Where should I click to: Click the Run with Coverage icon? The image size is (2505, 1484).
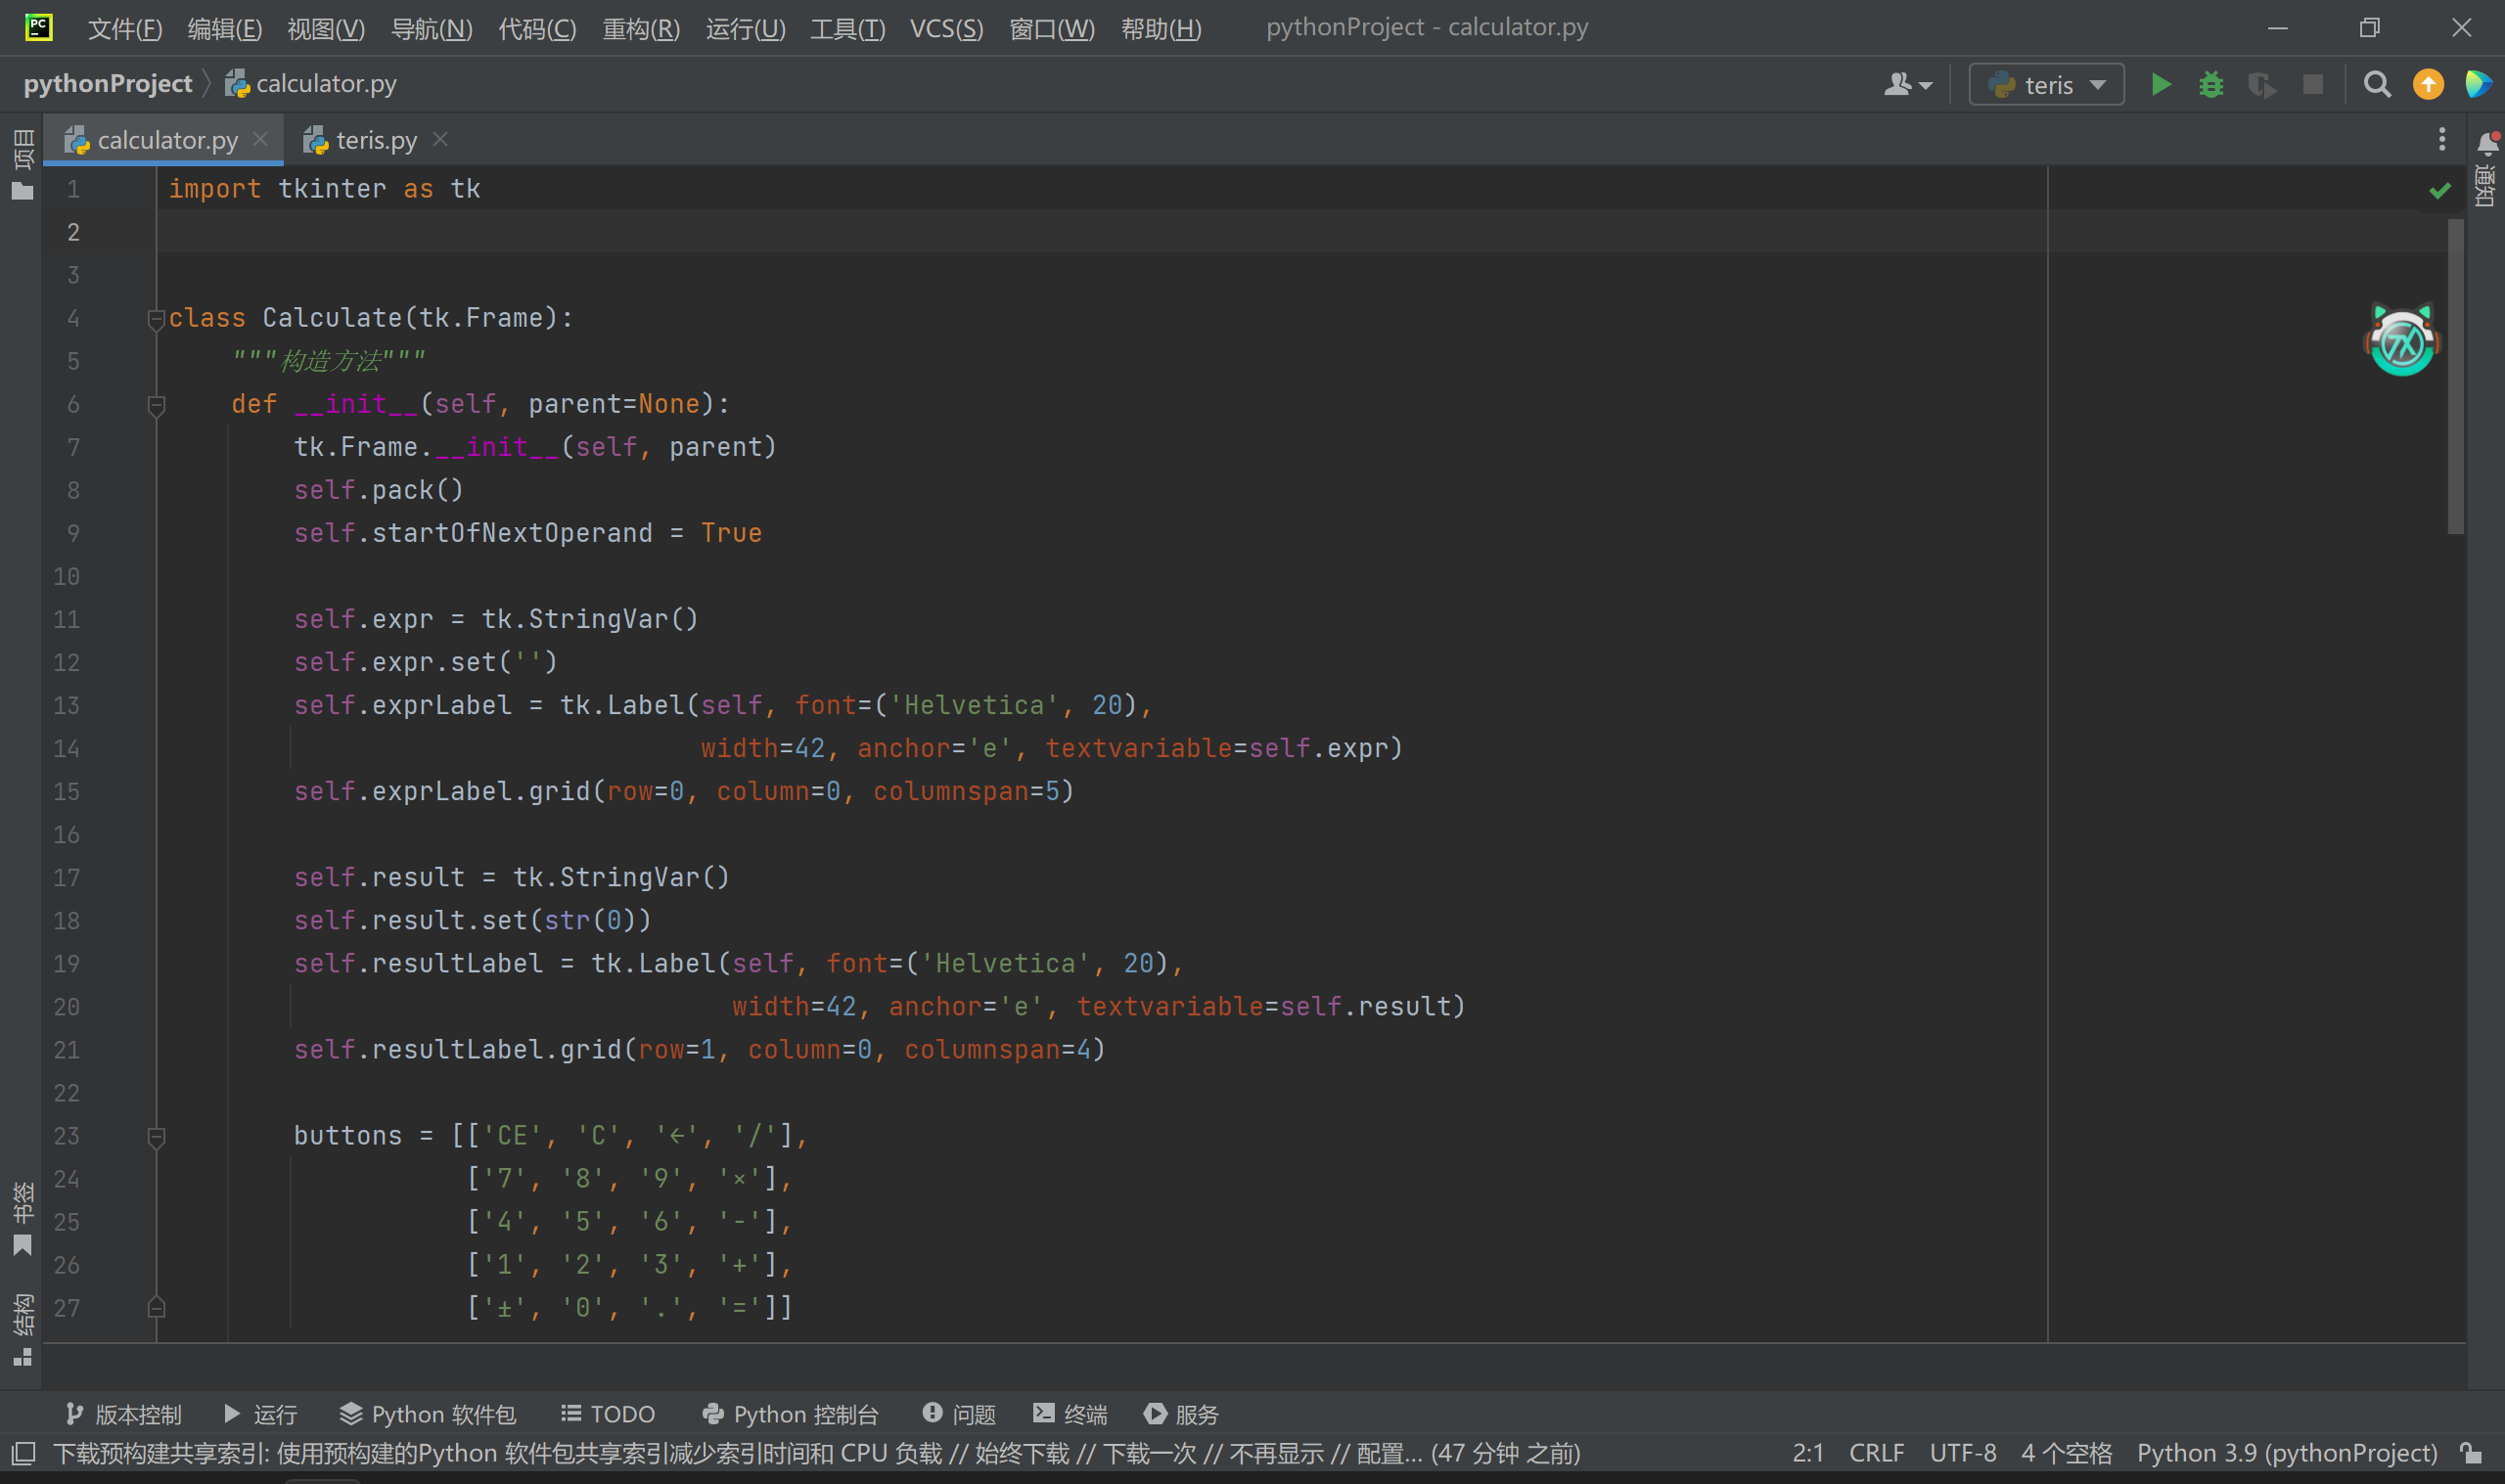(x=2262, y=85)
